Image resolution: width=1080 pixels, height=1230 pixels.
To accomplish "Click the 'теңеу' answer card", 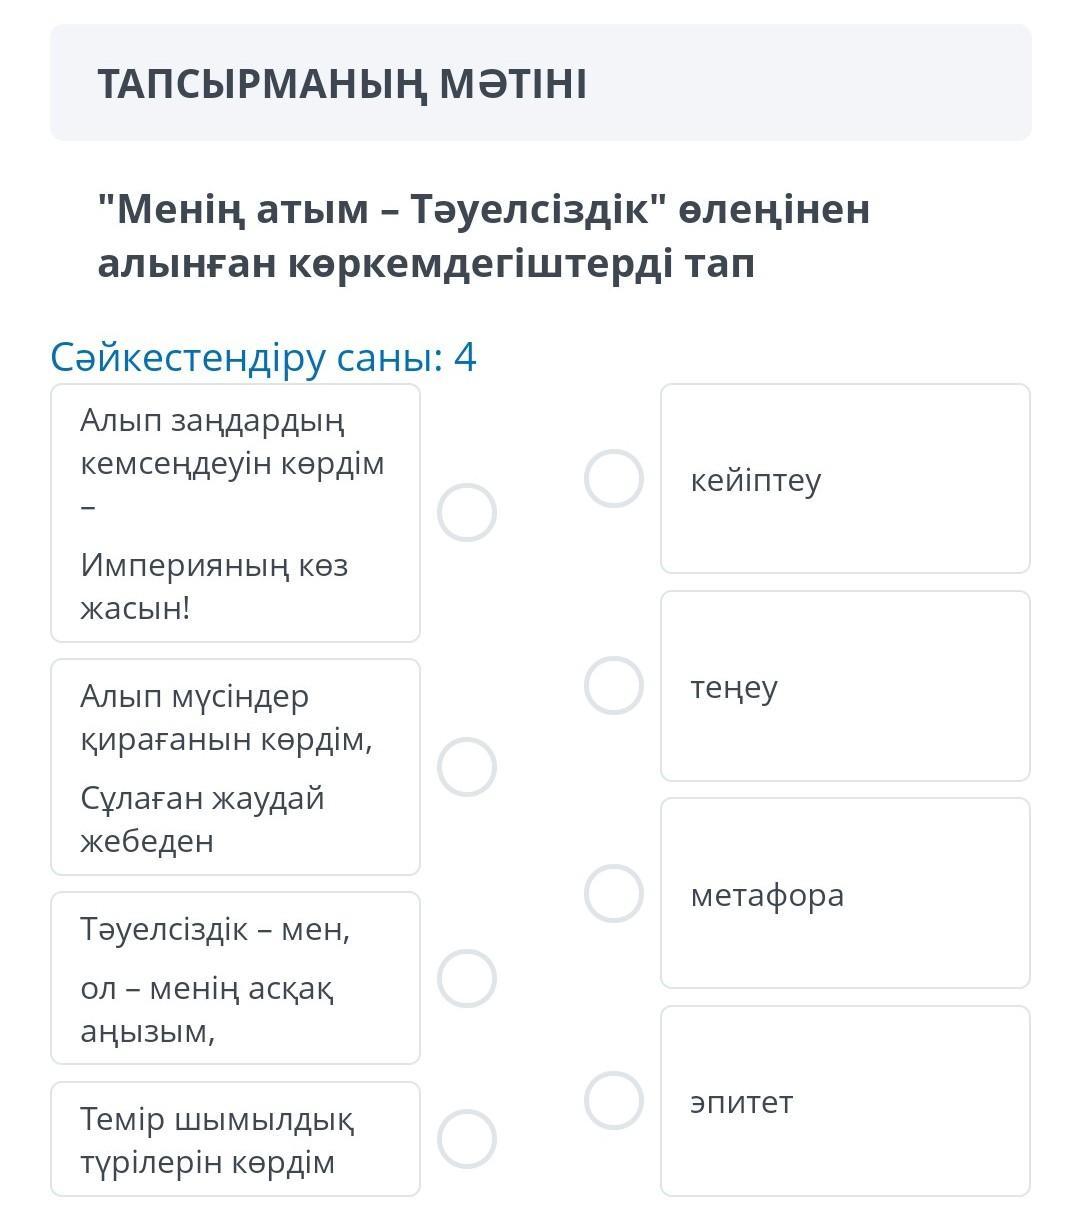I will click(x=845, y=686).
